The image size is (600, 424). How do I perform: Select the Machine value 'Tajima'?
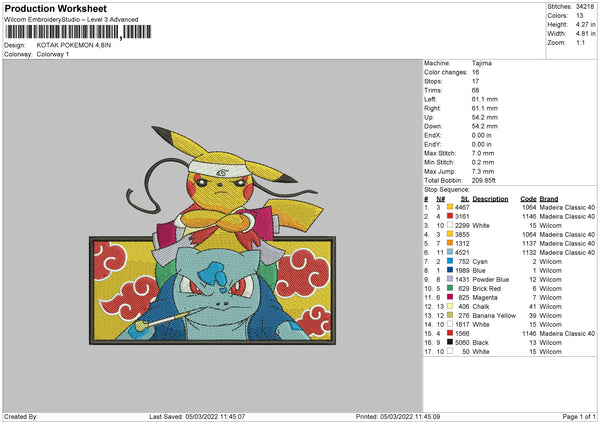coord(481,63)
